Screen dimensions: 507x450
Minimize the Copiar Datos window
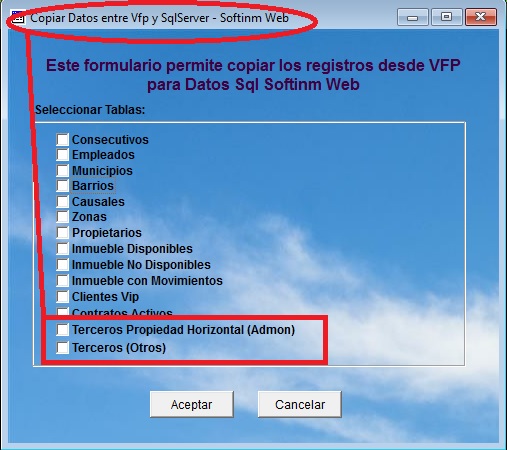click(x=413, y=17)
